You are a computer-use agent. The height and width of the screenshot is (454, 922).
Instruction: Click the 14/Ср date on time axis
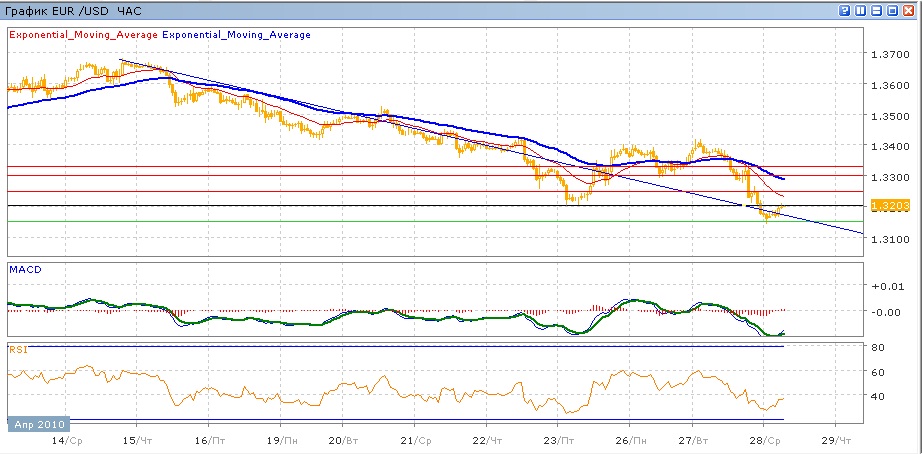tap(67, 440)
